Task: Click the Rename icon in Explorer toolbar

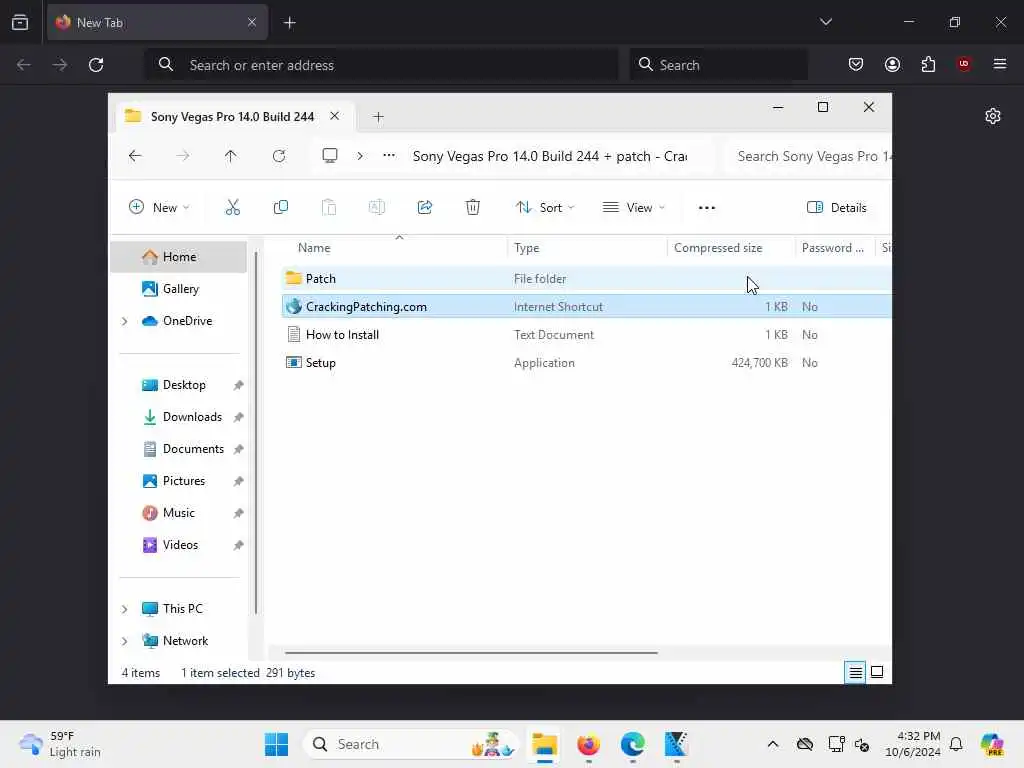Action: click(x=377, y=208)
